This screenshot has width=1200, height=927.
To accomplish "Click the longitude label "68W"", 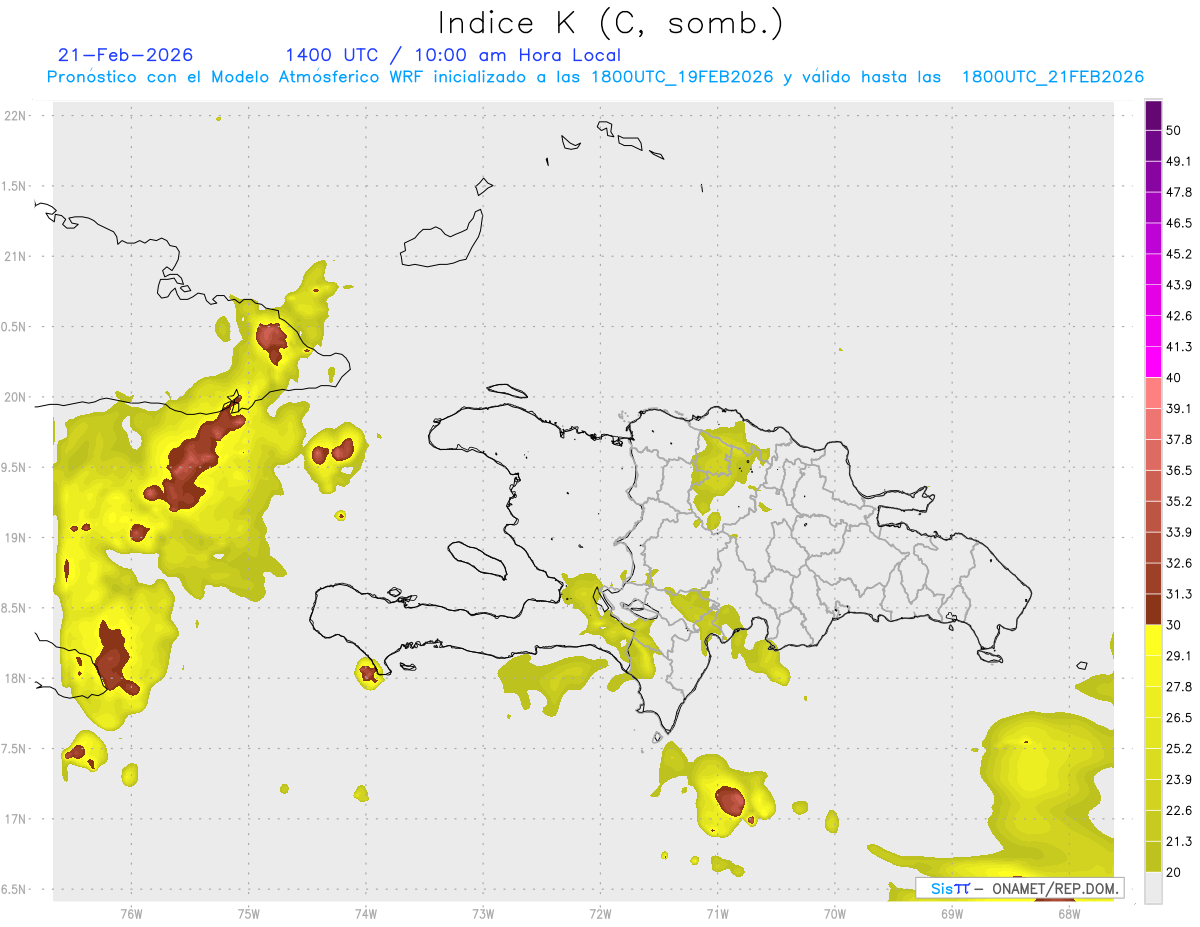I will (1068, 913).
